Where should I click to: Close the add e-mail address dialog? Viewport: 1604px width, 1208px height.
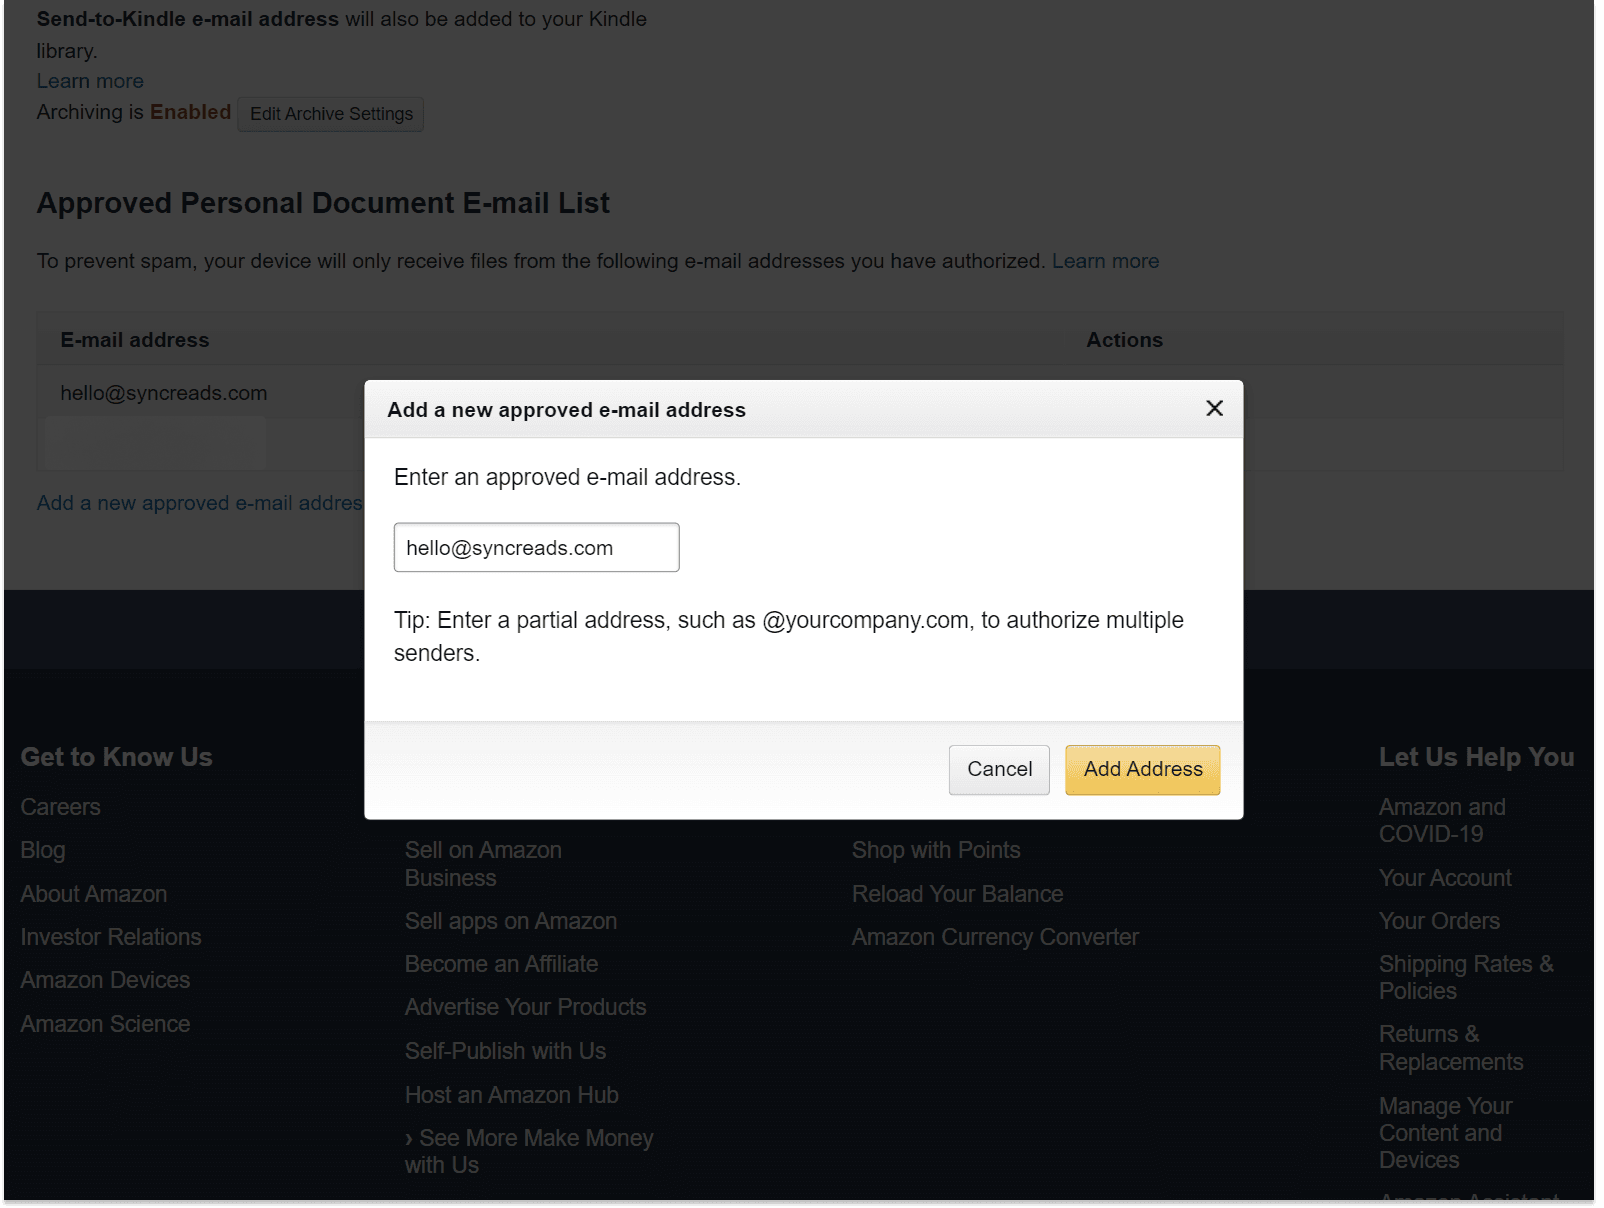1214,408
